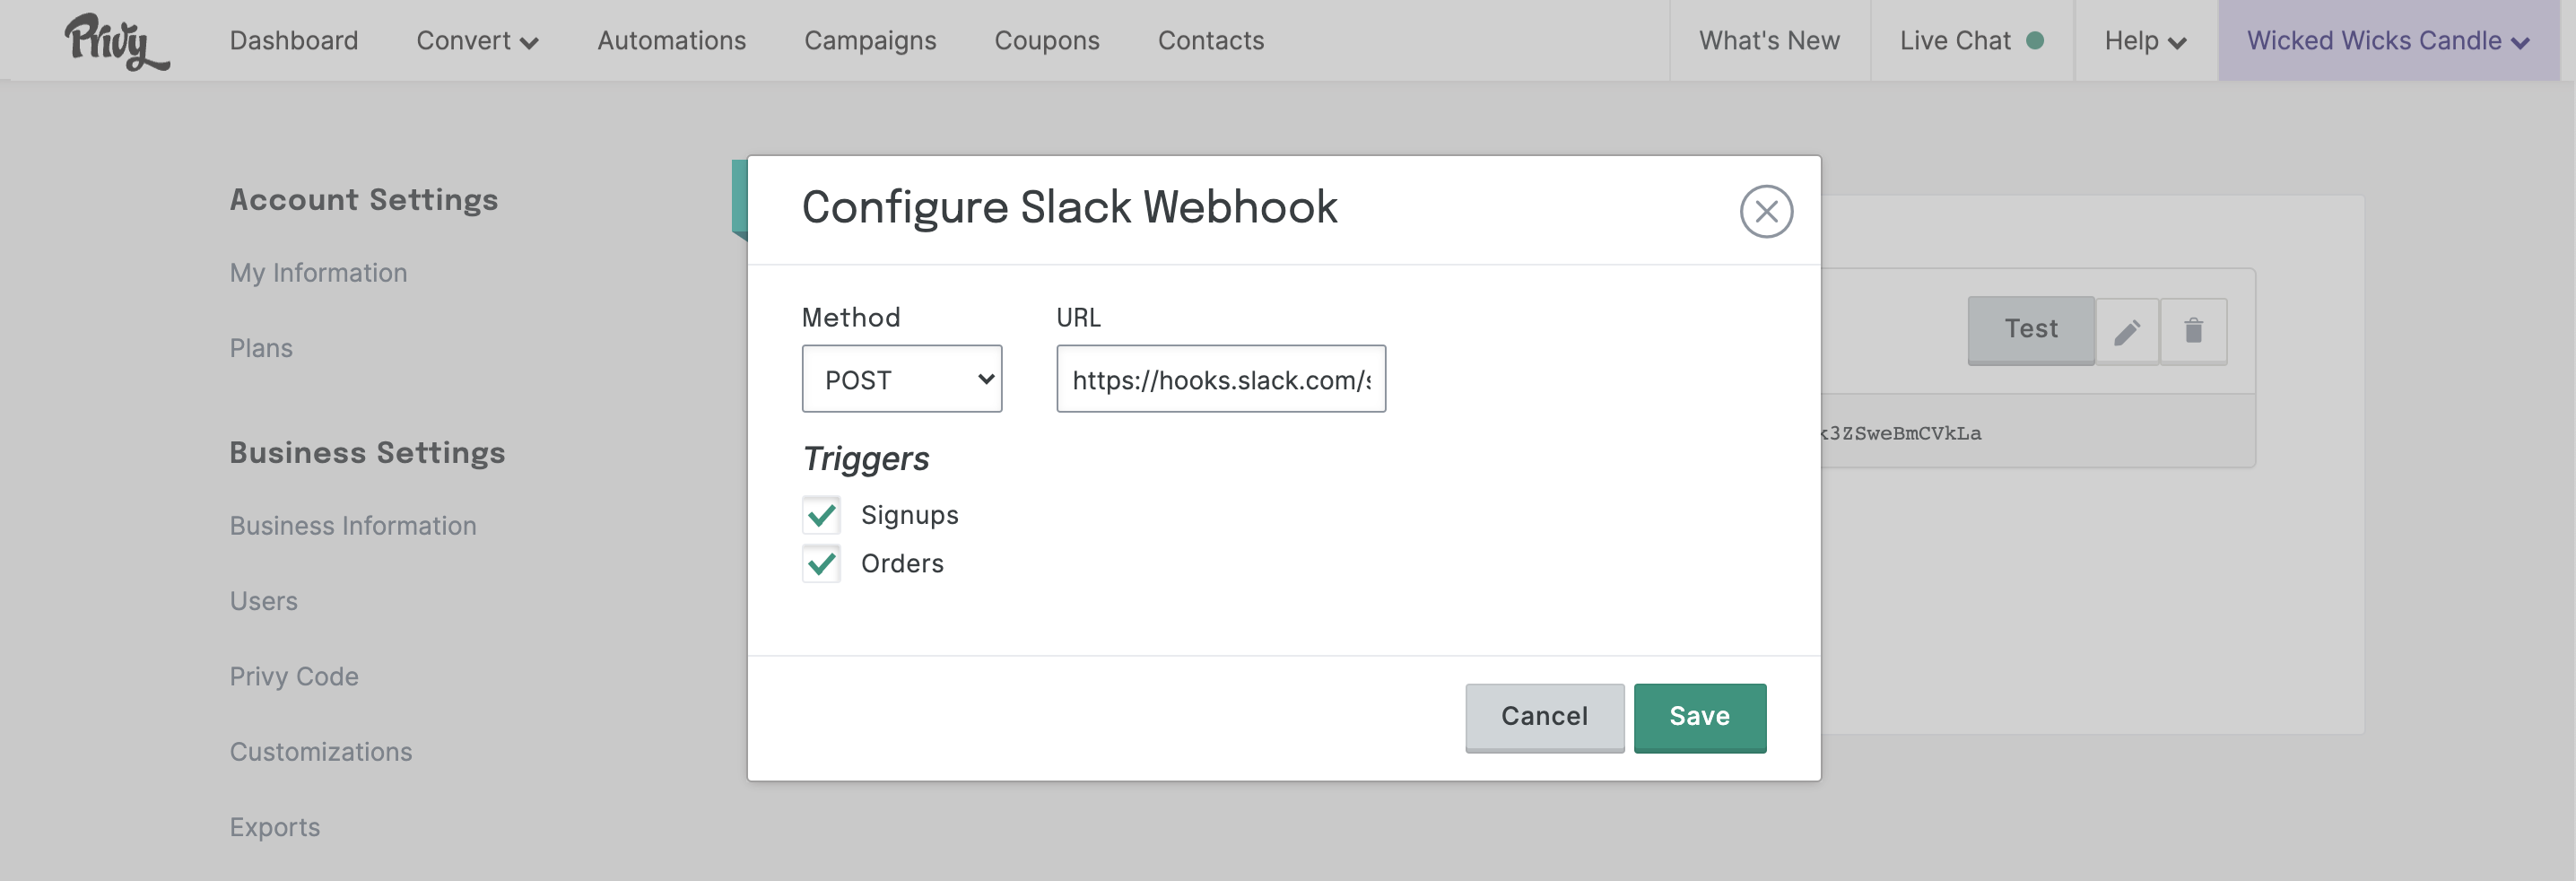
Task: Click the trash delete icon beside Test
Action: [2193, 331]
